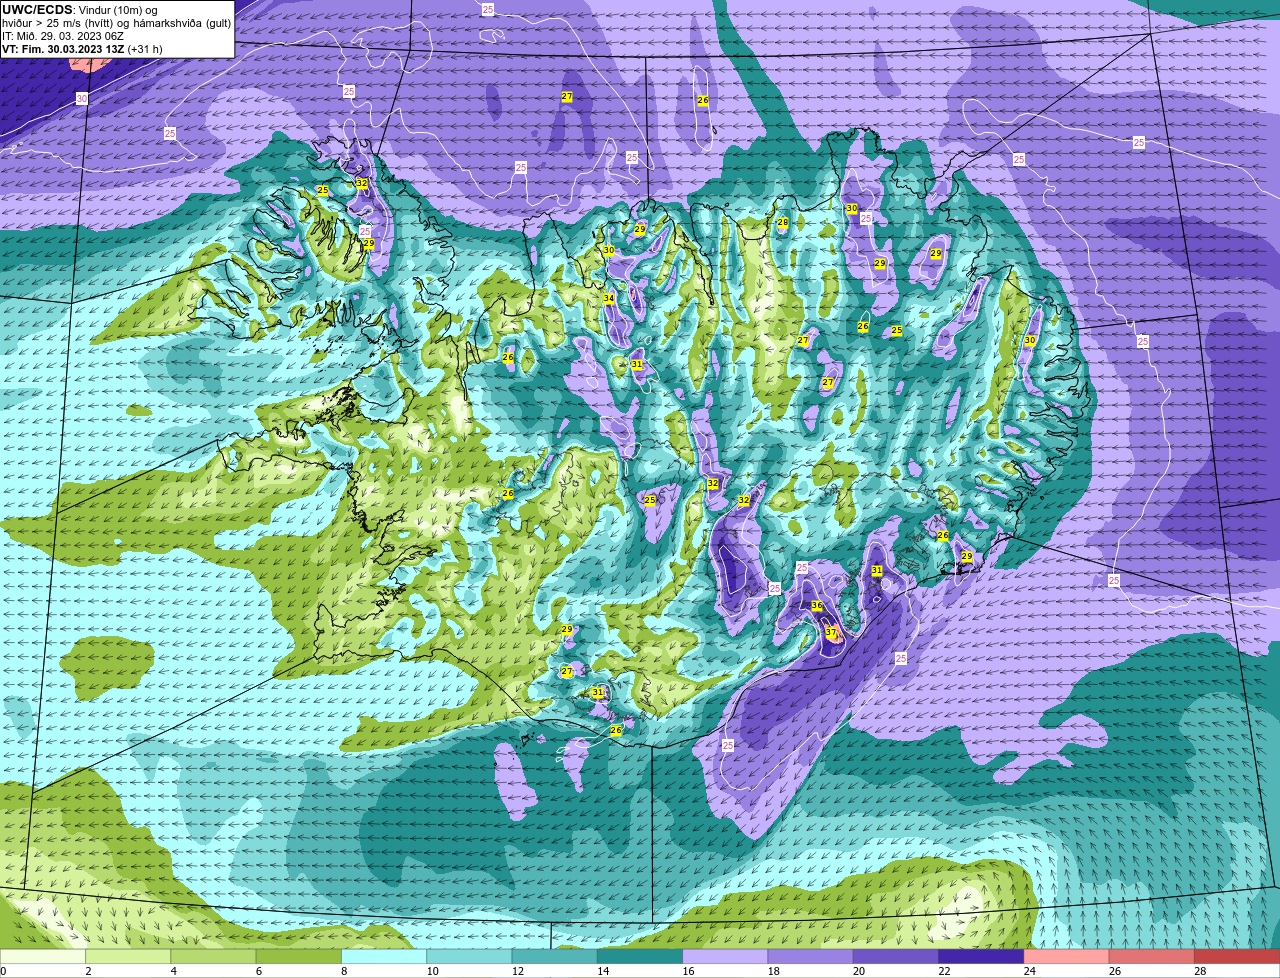Click the legend swatch between 4 and 6
Viewport: 1280px width, 978px height.
[x=214, y=956]
